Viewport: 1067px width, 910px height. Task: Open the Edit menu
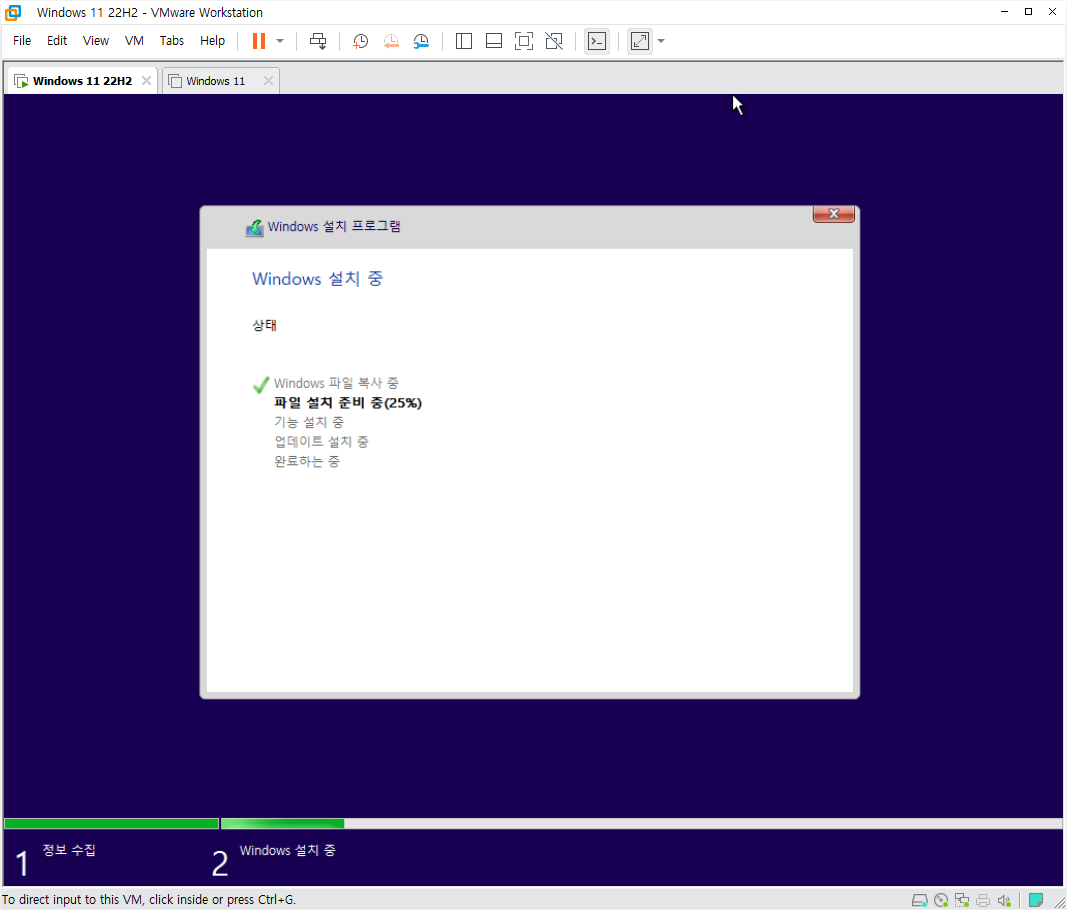tap(57, 41)
